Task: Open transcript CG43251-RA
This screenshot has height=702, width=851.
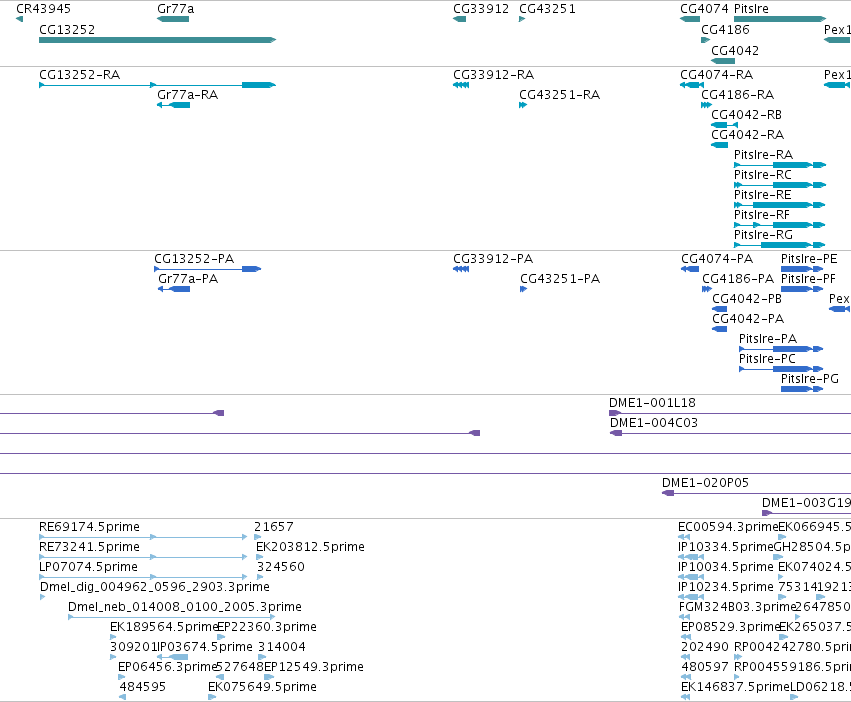Action: pos(523,105)
